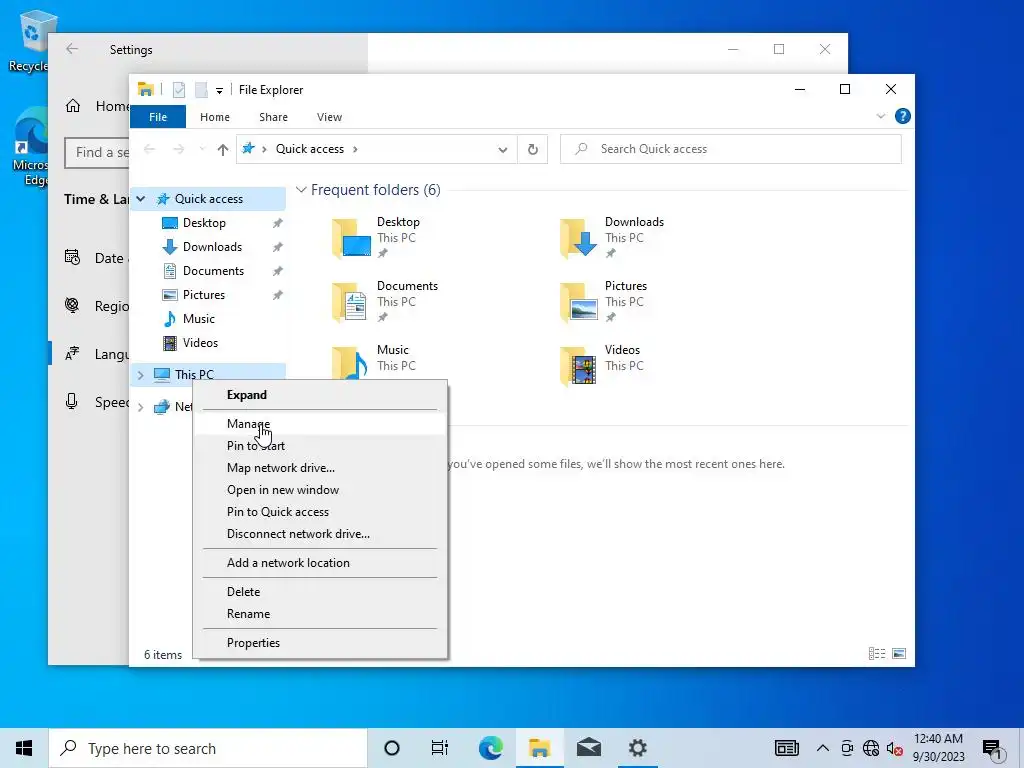Viewport: 1024px width, 768px height.
Task: Open the address bar history dropdown
Action: pos(502,150)
